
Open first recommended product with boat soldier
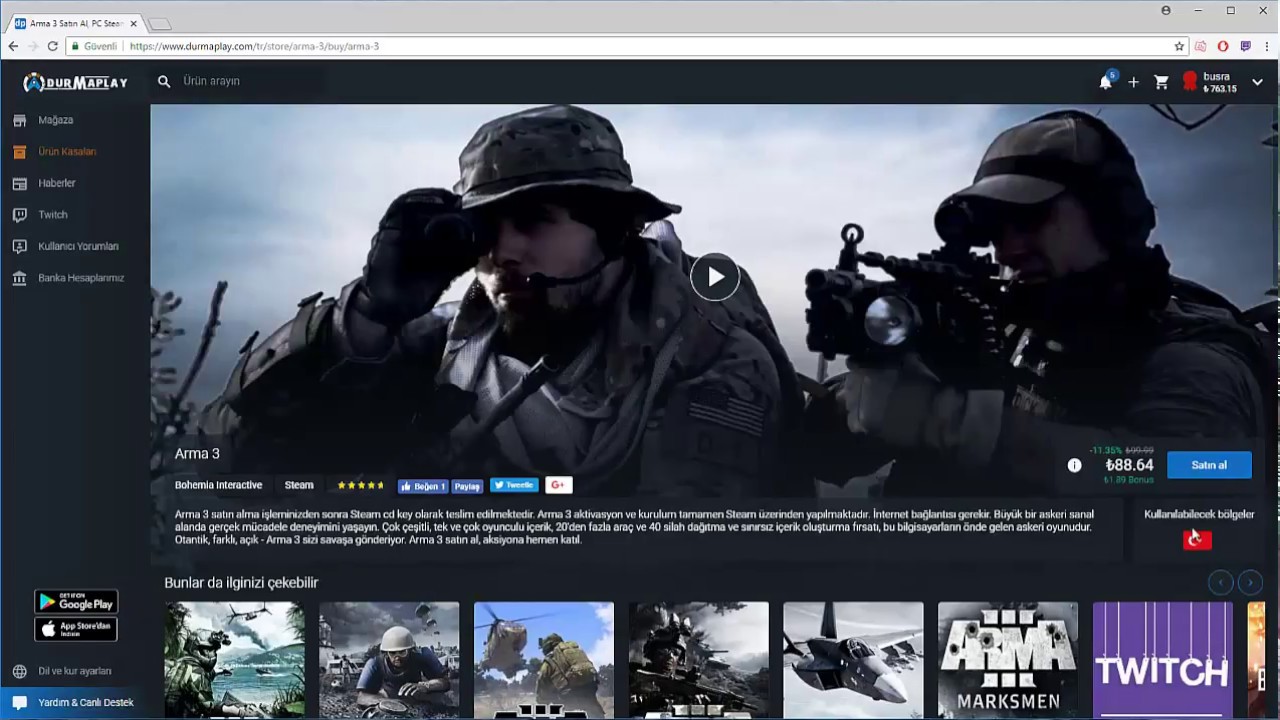point(234,660)
